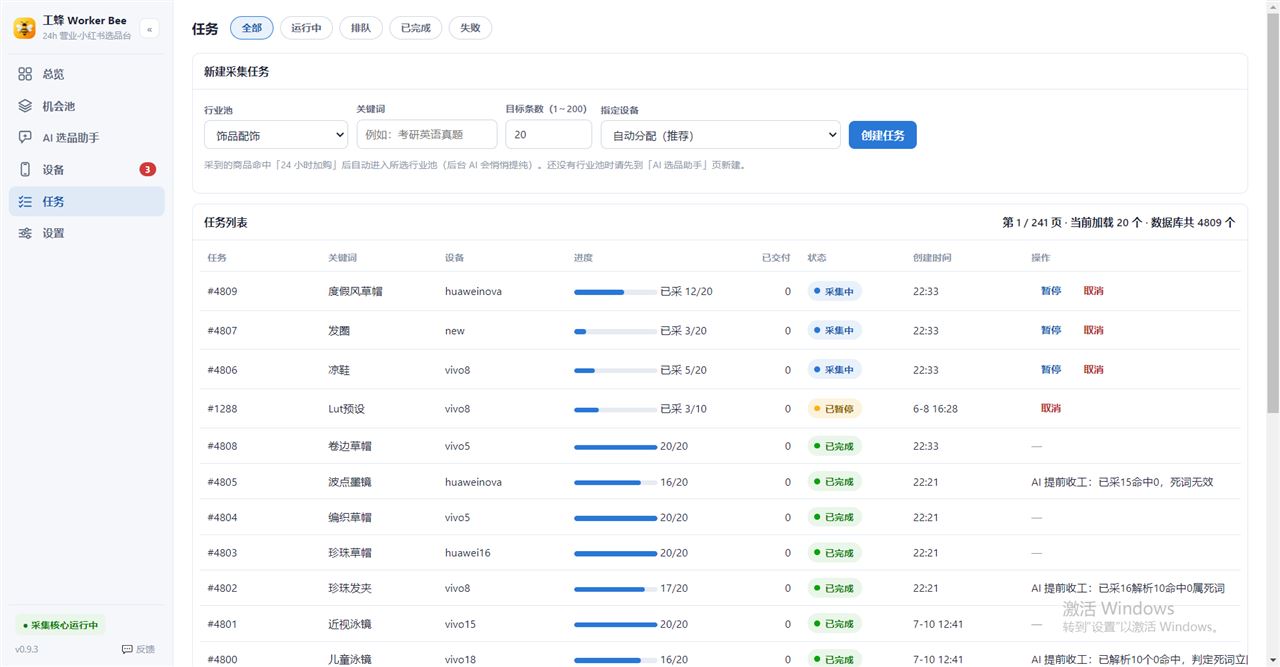This screenshot has width=1280, height=667.
Task: Open the 反馈 feedback link
Action: click(x=138, y=649)
